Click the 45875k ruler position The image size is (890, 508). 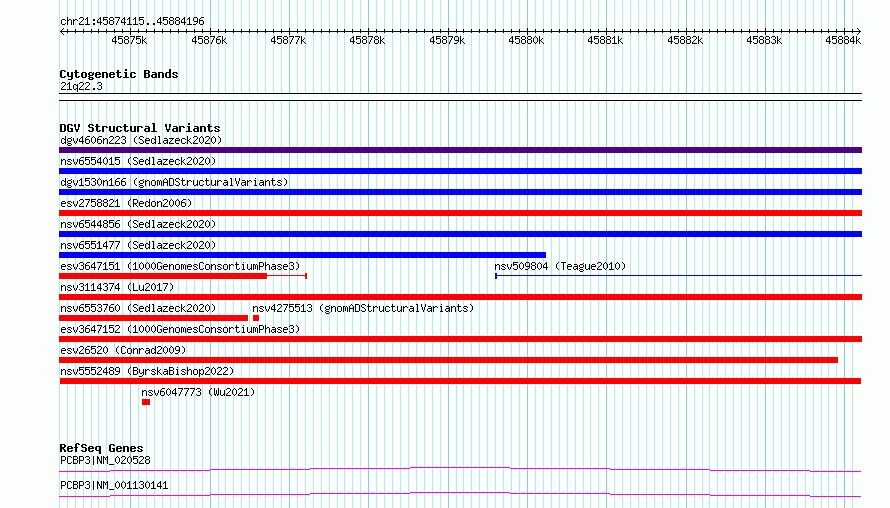[129, 40]
